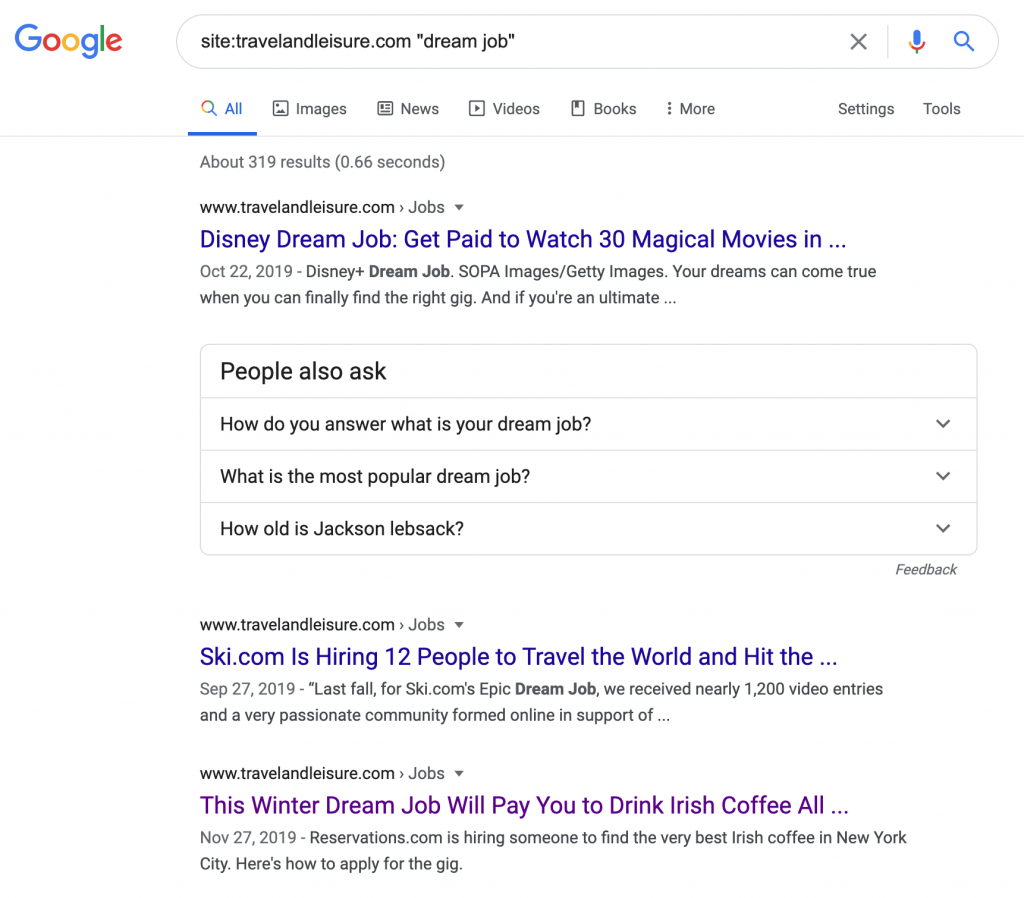Open dropdown arrow beside Ski.com result URL
The image size is (1024, 898).
459,625
